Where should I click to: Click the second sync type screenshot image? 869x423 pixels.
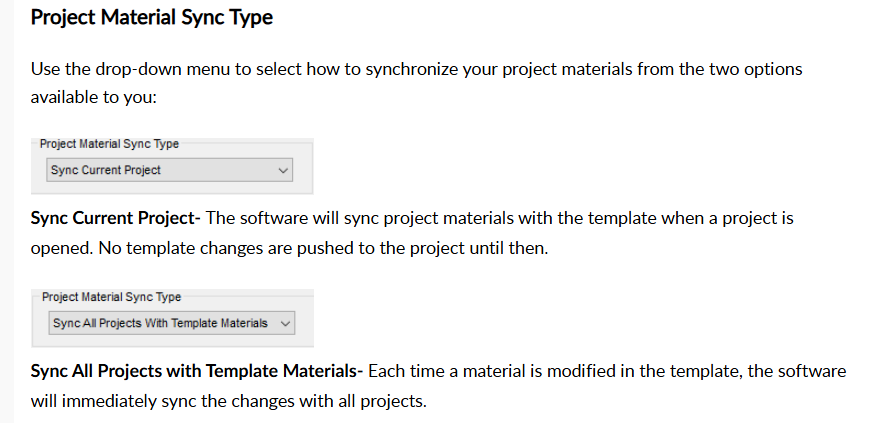(x=172, y=318)
